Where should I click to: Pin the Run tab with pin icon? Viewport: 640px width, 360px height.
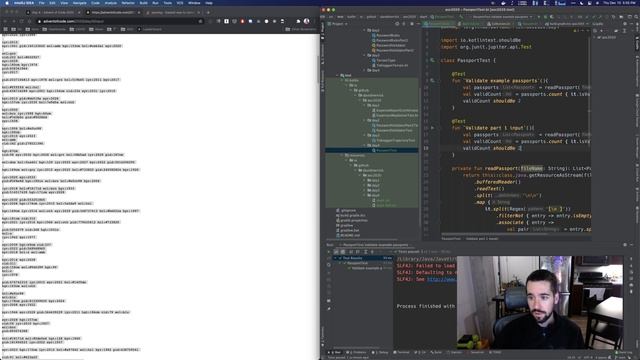point(329,309)
